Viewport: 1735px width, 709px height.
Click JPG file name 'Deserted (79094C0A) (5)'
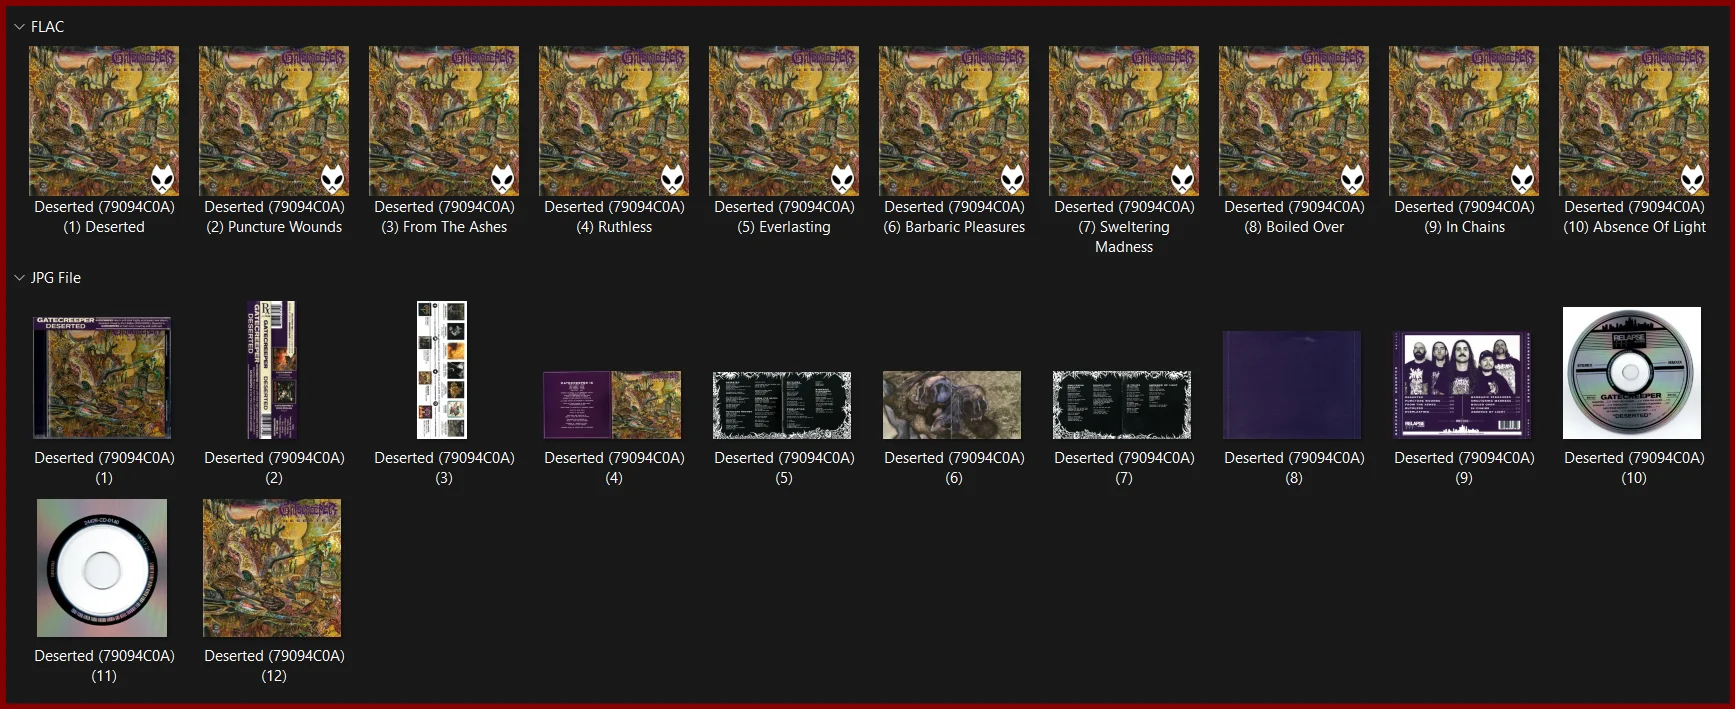click(784, 468)
